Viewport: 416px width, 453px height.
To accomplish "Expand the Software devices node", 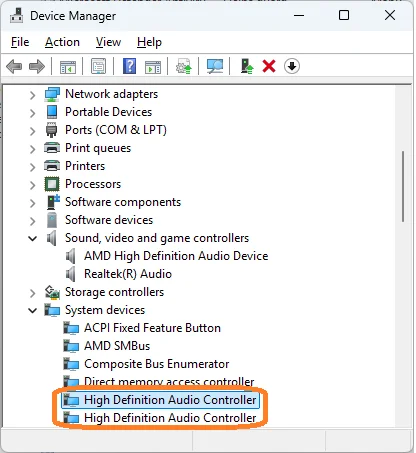I will click(x=32, y=221).
